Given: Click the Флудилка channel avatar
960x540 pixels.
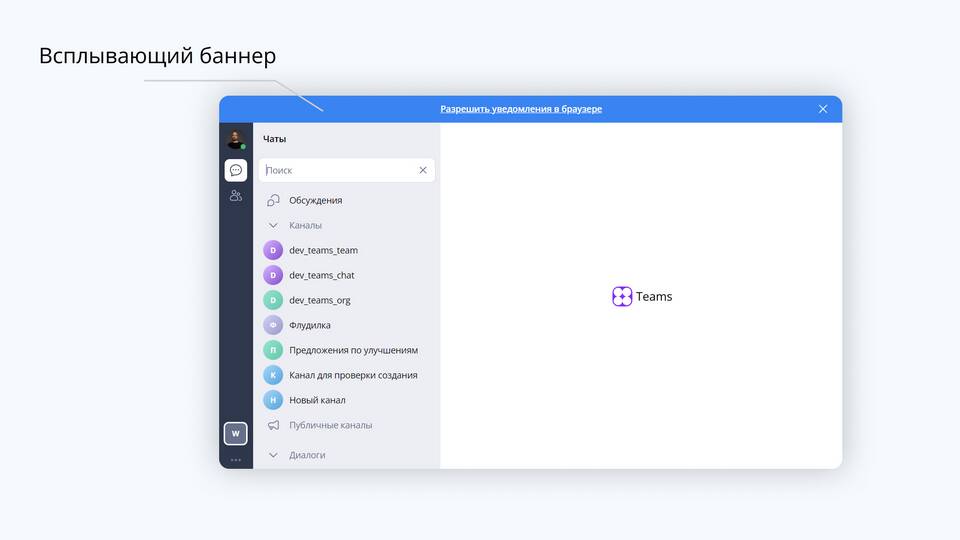Looking at the screenshot, I should (273, 325).
